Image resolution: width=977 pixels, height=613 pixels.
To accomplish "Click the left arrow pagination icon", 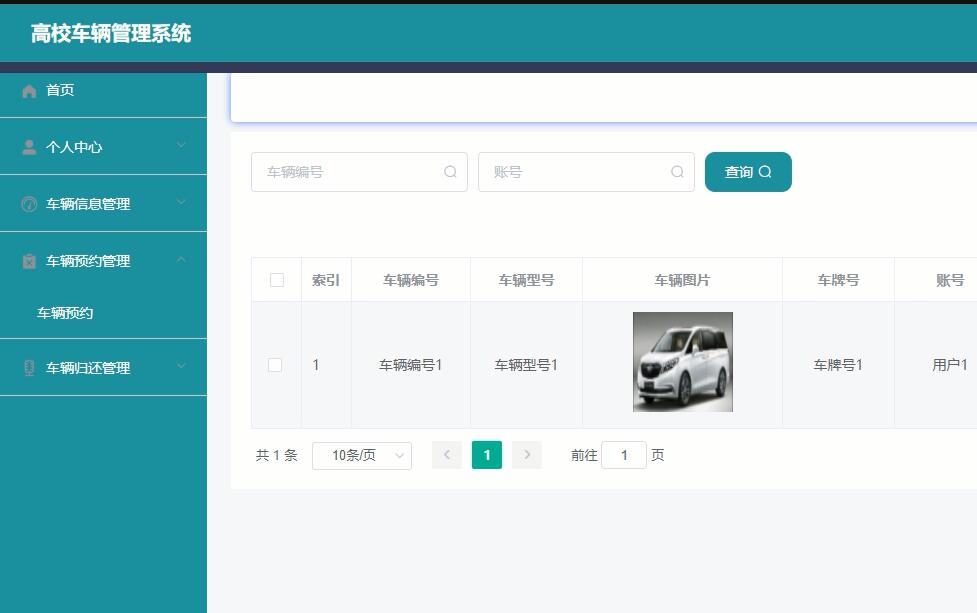I will click(x=446, y=454).
